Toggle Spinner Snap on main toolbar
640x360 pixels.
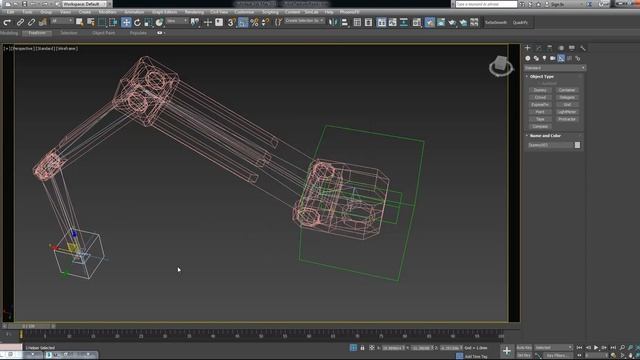tap(265, 22)
